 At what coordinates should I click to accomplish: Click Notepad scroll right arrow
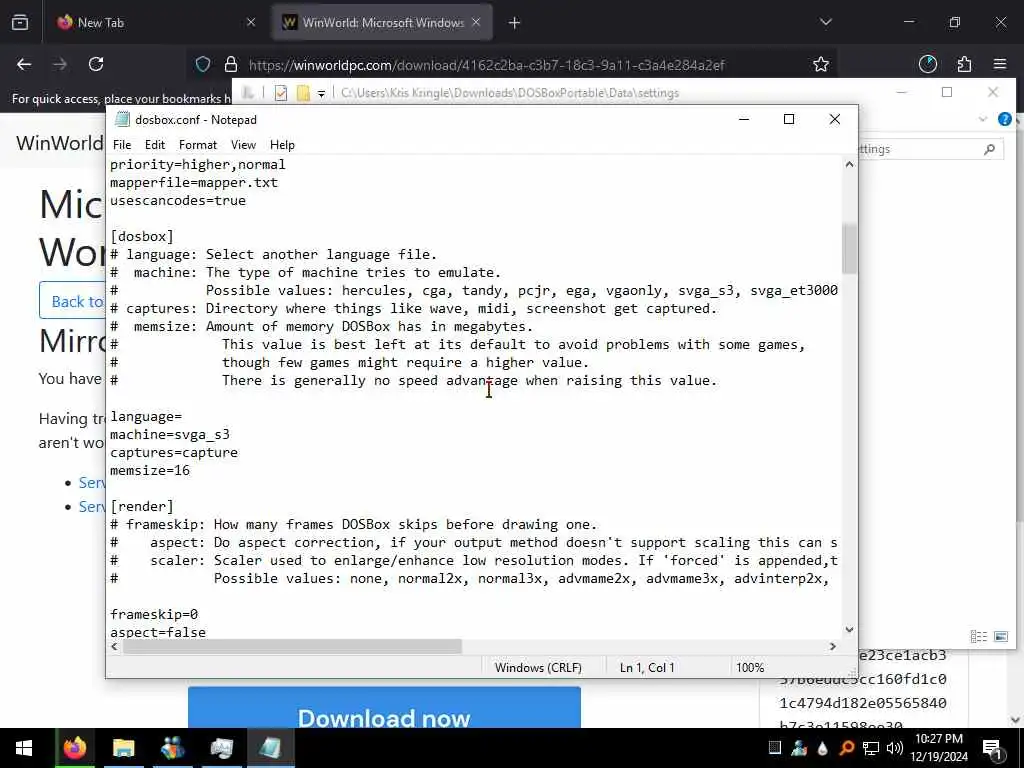point(833,646)
